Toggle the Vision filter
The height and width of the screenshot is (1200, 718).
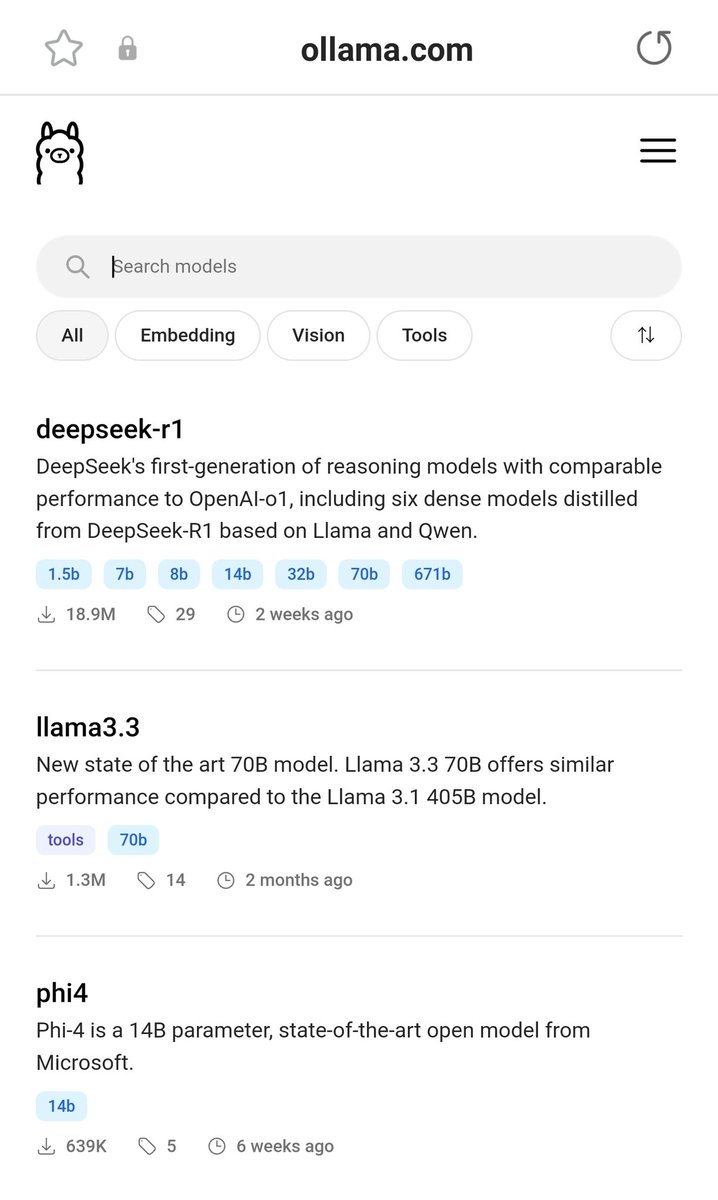point(318,335)
